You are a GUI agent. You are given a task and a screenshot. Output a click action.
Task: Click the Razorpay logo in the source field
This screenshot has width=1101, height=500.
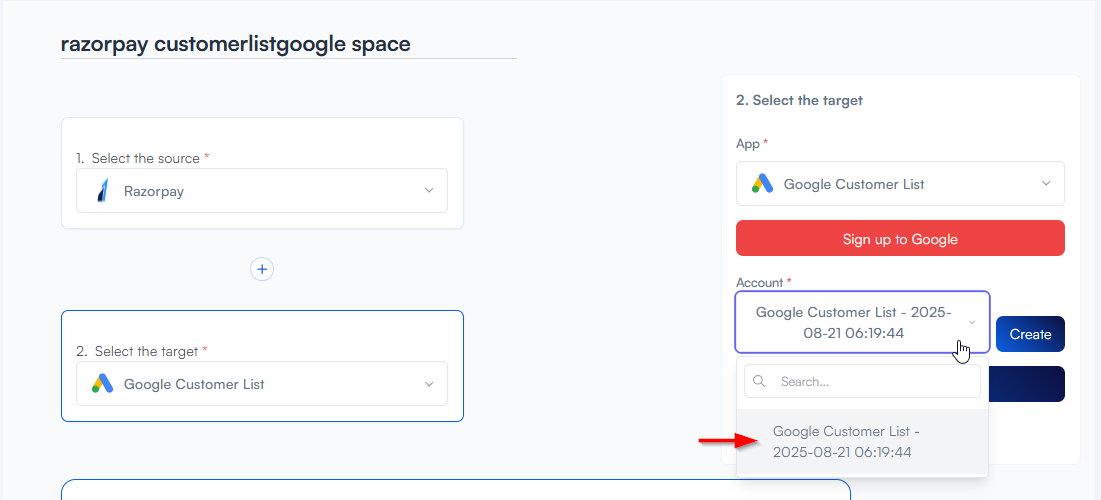(x=102, y=190)
